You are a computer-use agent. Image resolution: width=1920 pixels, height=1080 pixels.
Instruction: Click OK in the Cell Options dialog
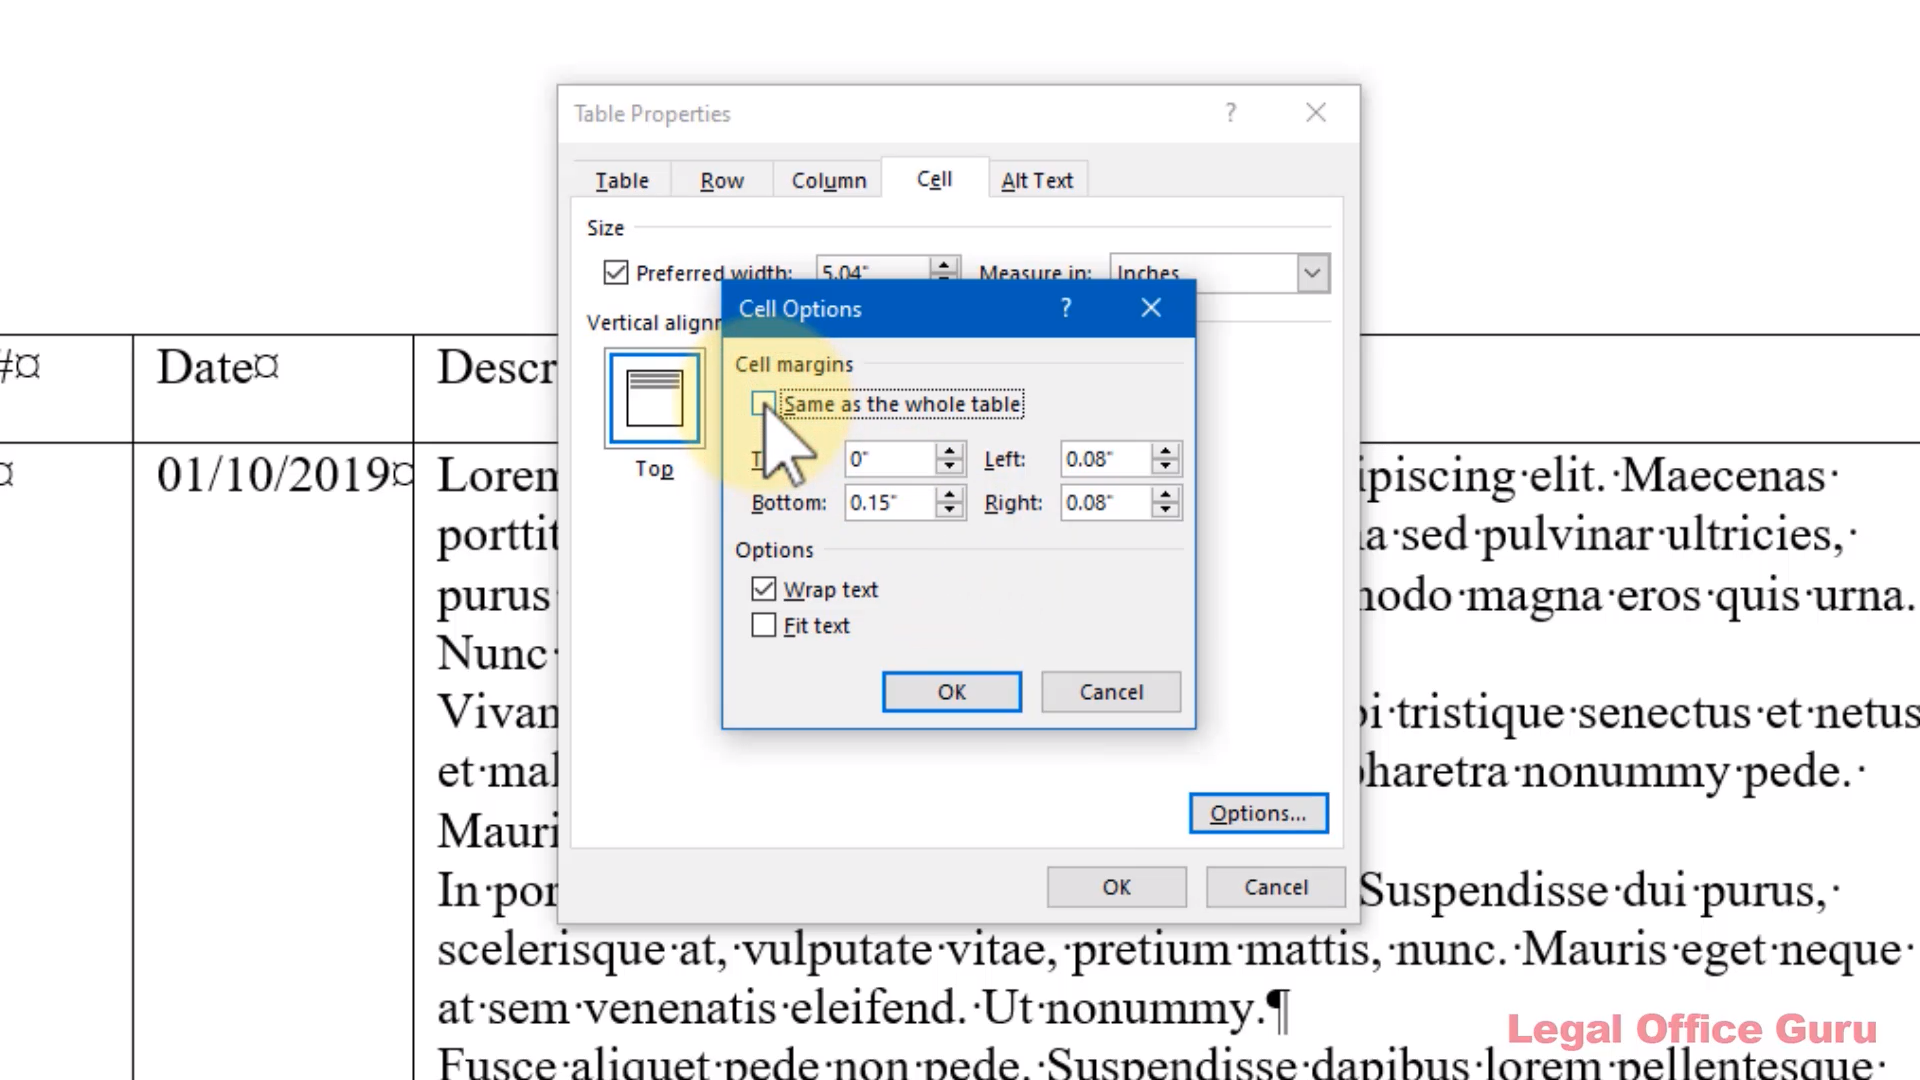[x=950, y=691]
